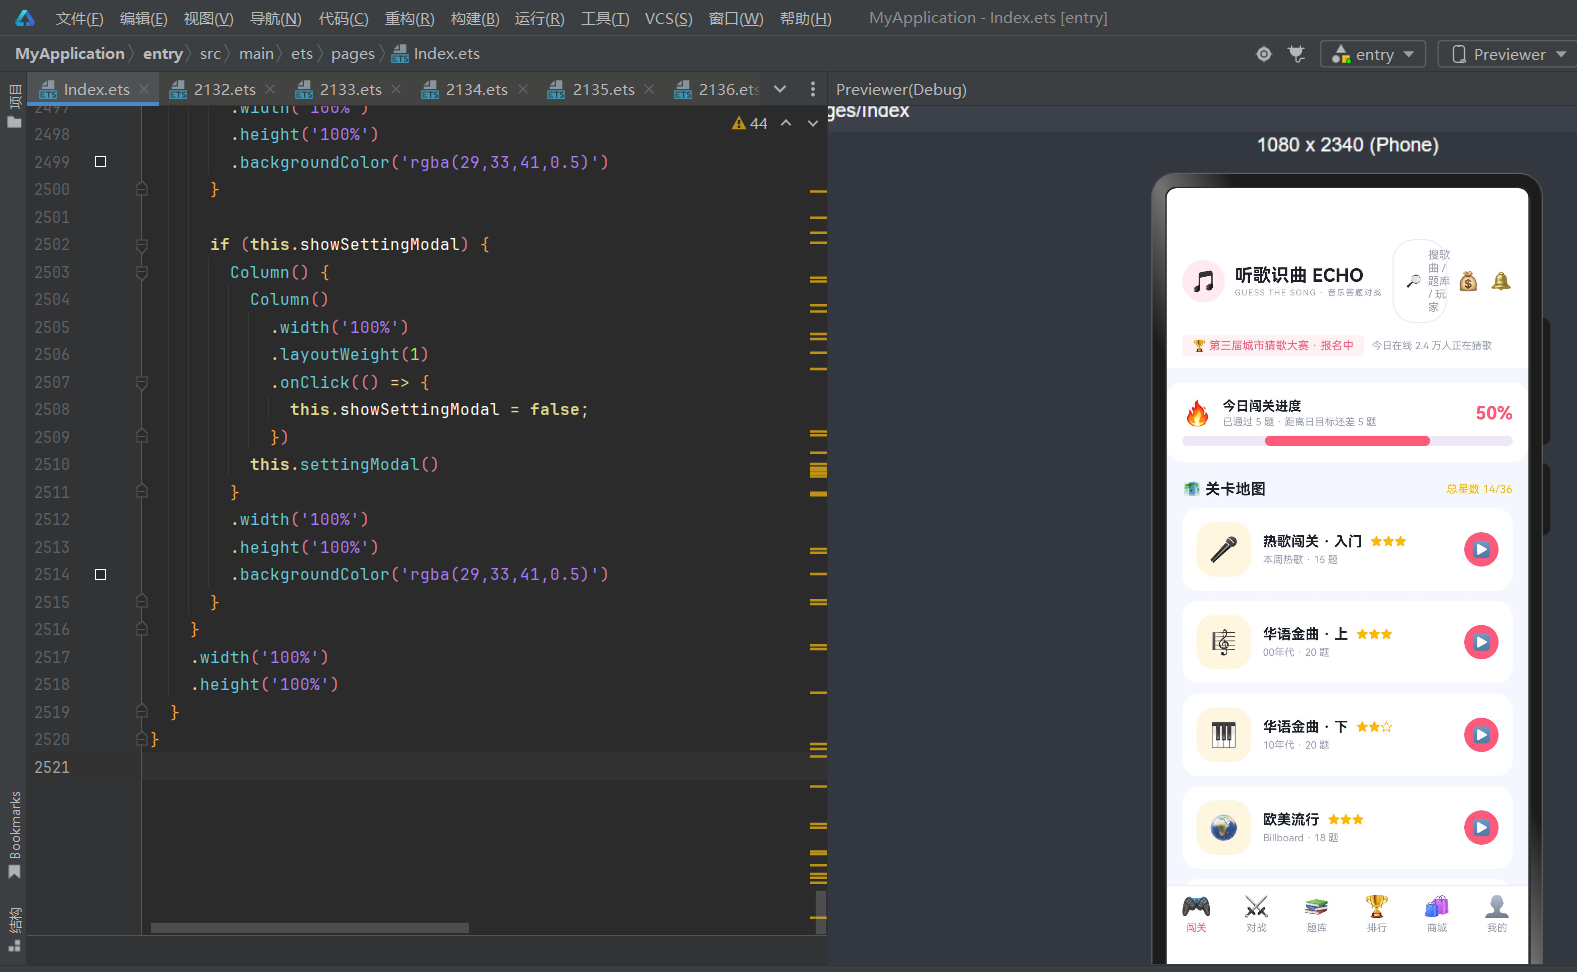The height and width of the screenshot is (972, 1577).
Task: Click the 今日闯关进度 progress bar
Action: (1347, 441)
